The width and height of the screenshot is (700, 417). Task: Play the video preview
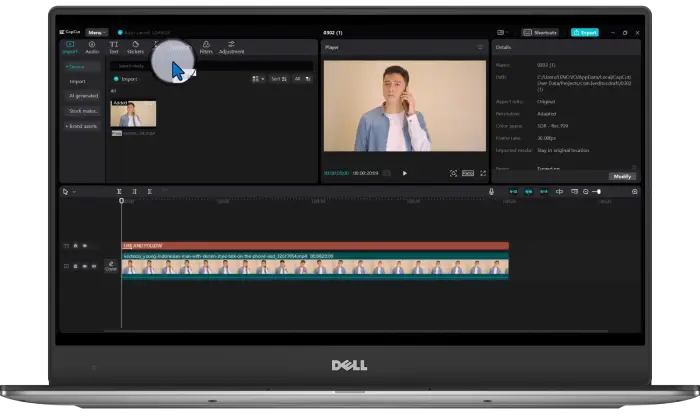click(x=405, y=173)
